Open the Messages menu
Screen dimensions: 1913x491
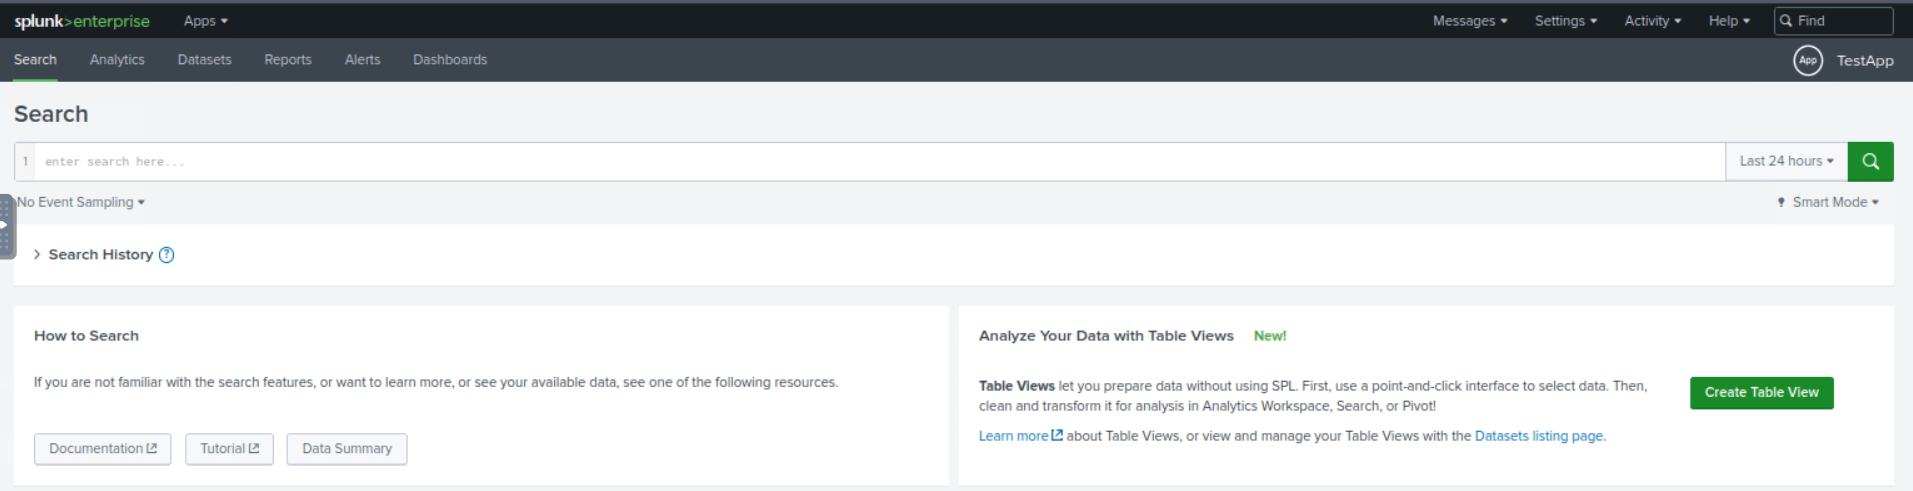(x=1469, y=21)
